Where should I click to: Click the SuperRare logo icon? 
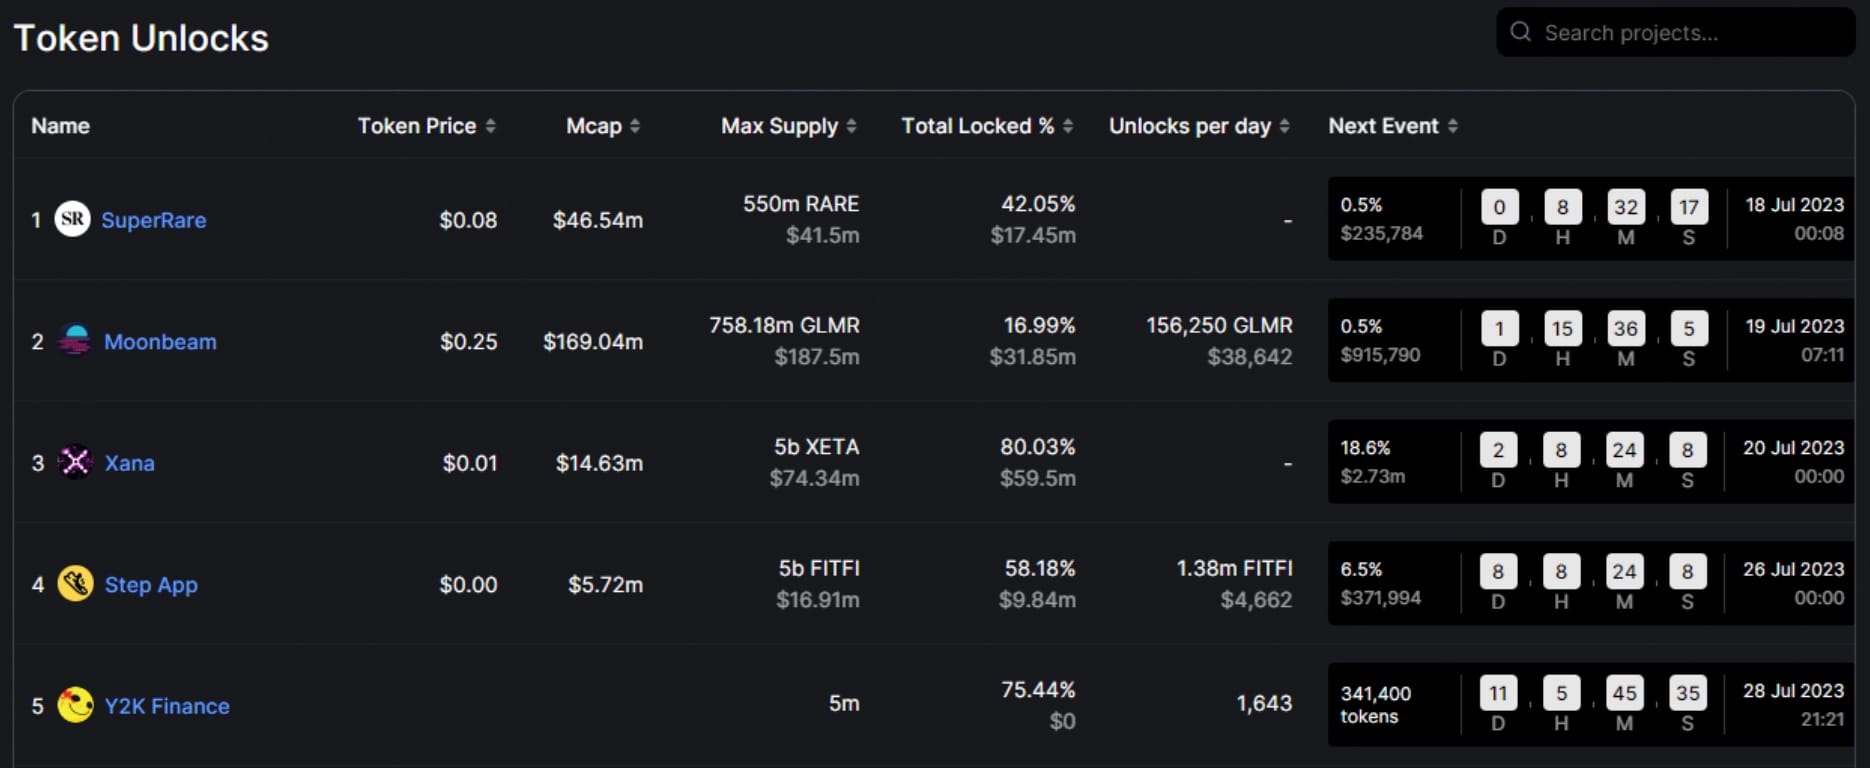(x=72, y=219)
